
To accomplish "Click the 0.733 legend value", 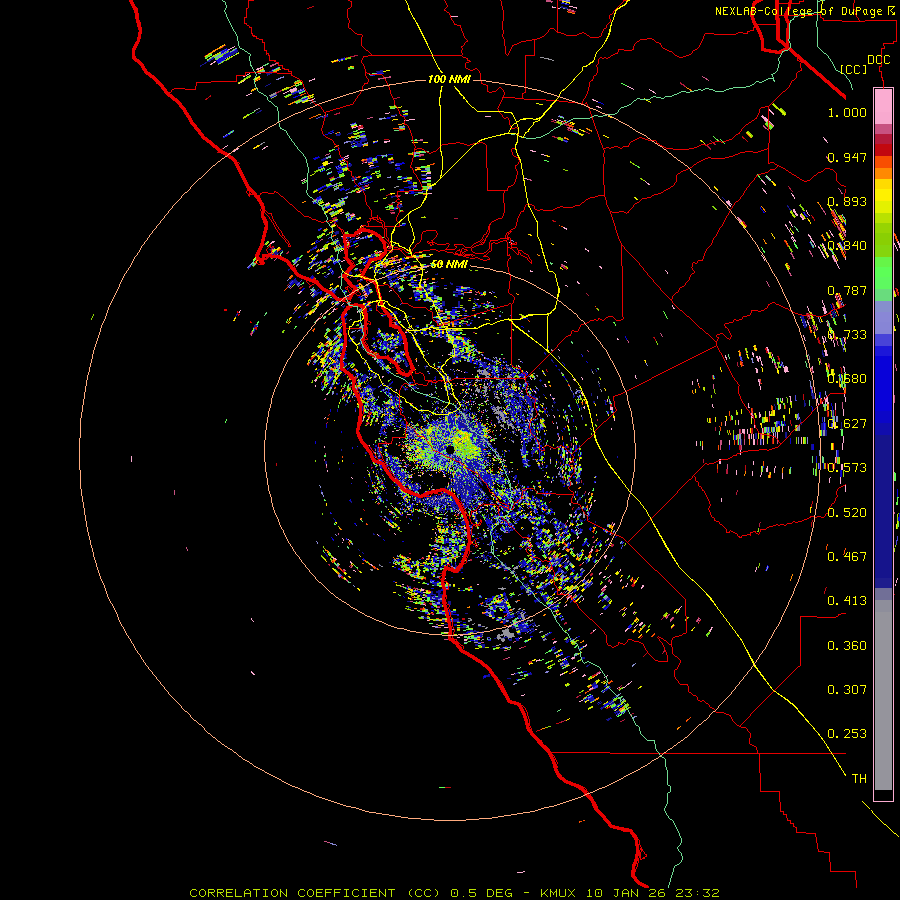I will pyautogui.click(x=847, y=335).
